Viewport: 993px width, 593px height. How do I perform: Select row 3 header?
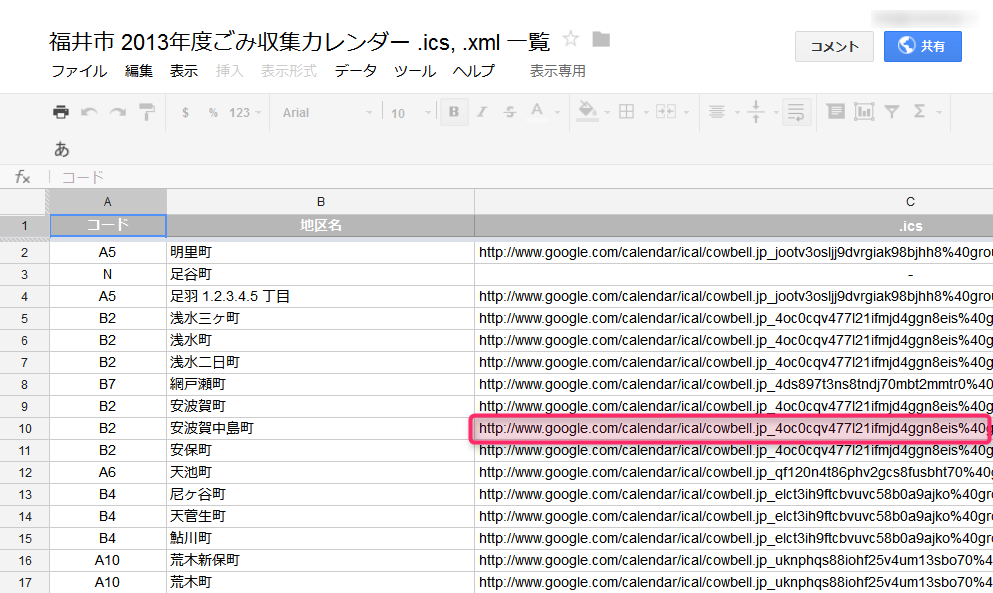pos(25,275)
